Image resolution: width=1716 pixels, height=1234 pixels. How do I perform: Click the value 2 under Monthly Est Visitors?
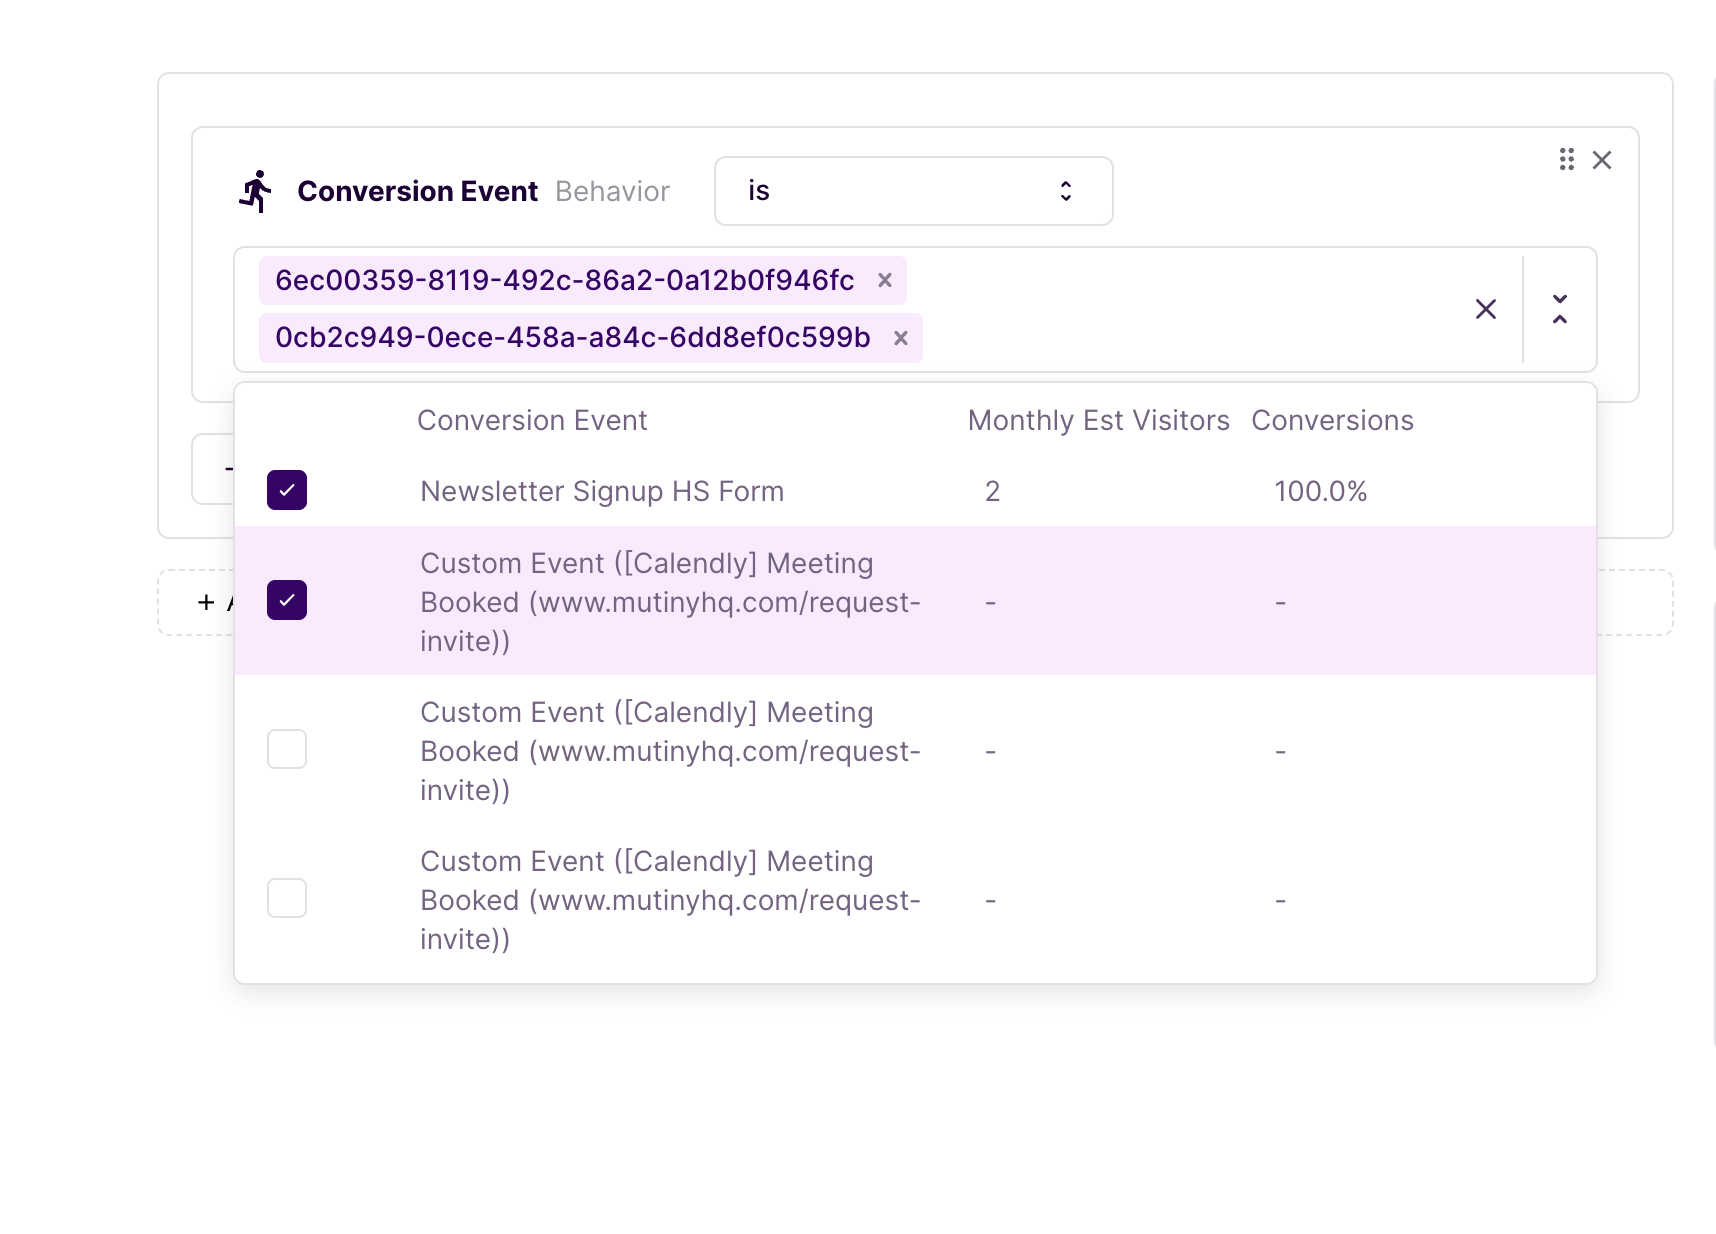[992, 491]
